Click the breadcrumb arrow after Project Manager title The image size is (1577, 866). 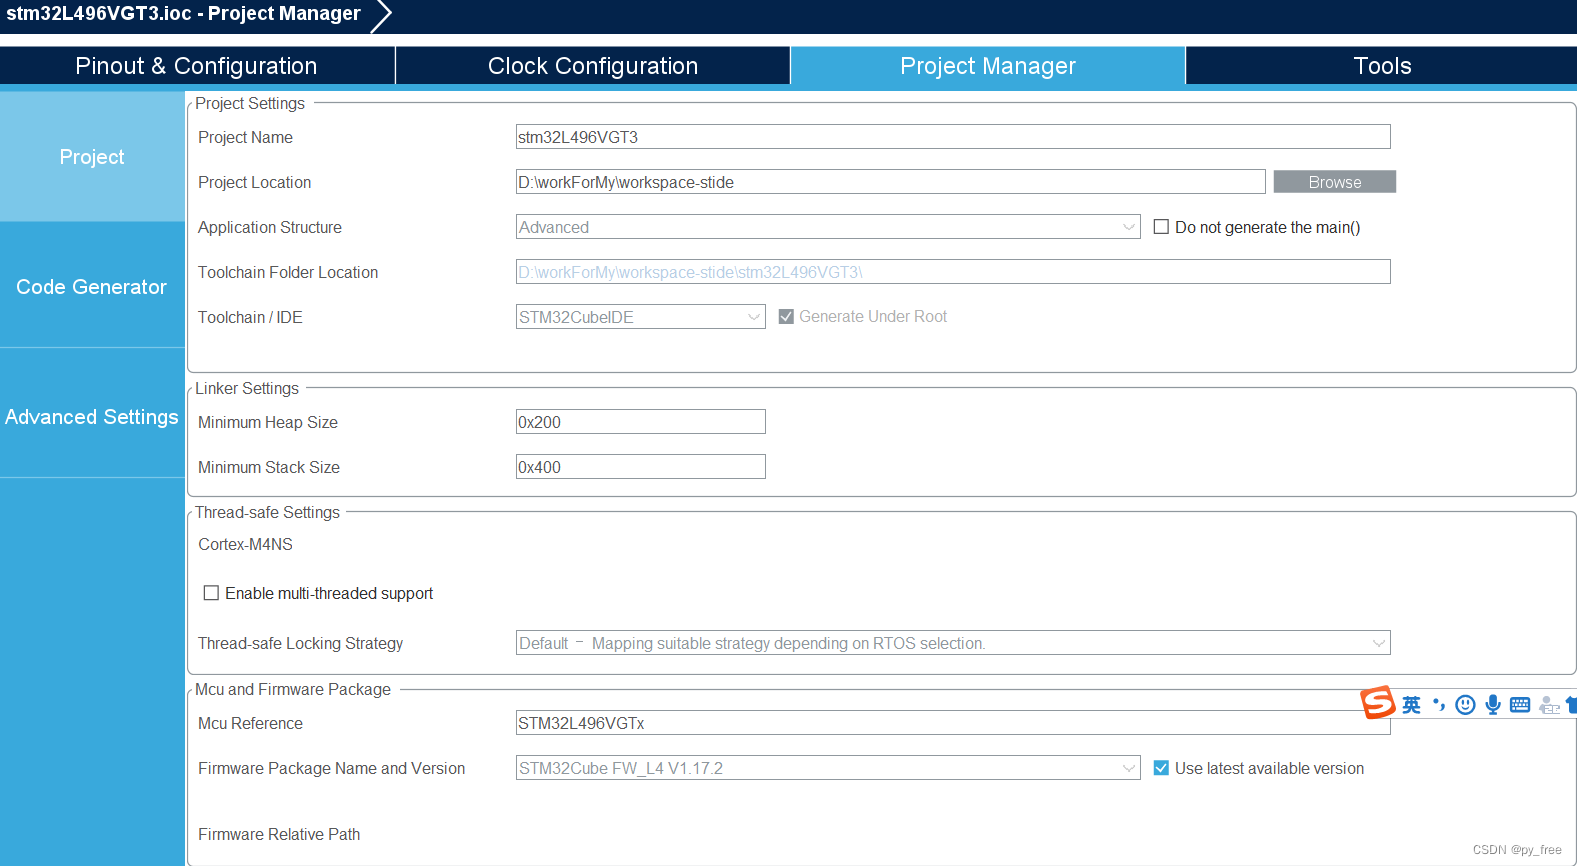click(x=381, y=15)
